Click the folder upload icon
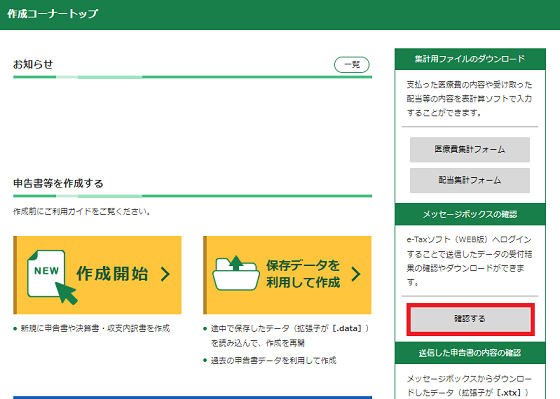This screenshot has width=560, height=399. (x=236, y=273)
